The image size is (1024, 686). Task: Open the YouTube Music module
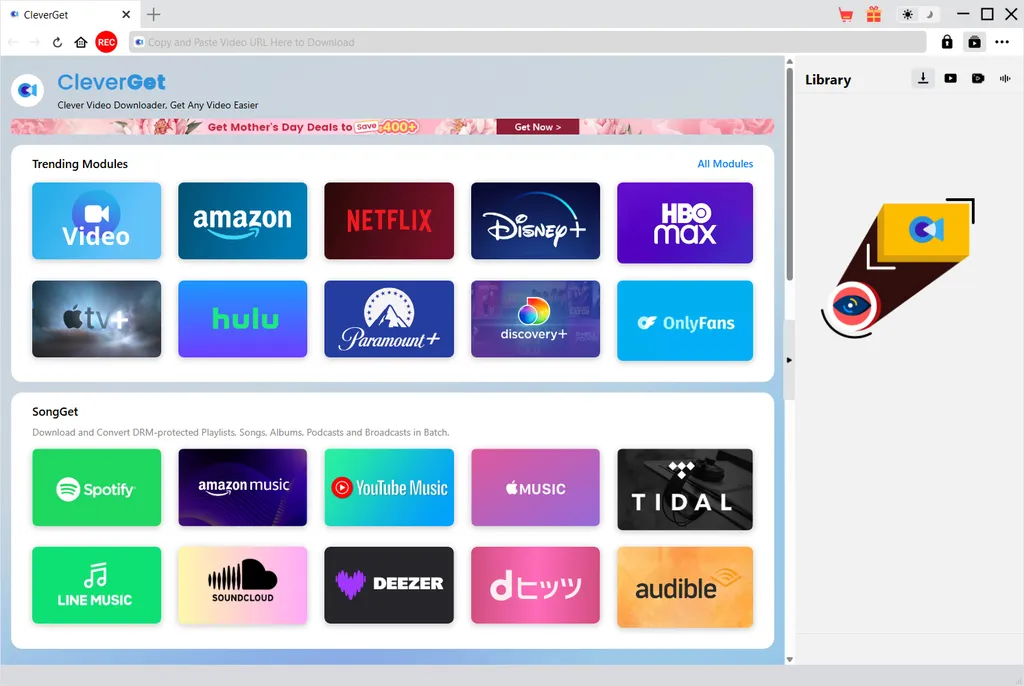pos(389,487)
